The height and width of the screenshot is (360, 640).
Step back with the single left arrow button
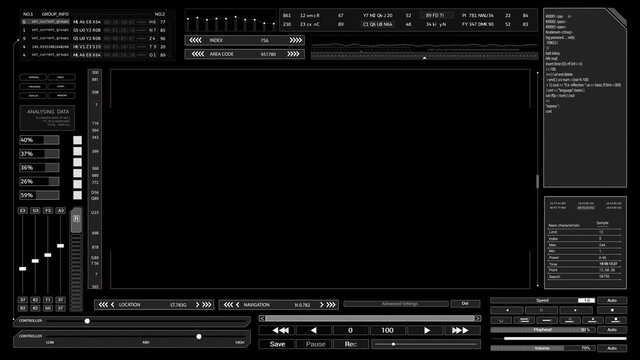(x=313, y=330)
